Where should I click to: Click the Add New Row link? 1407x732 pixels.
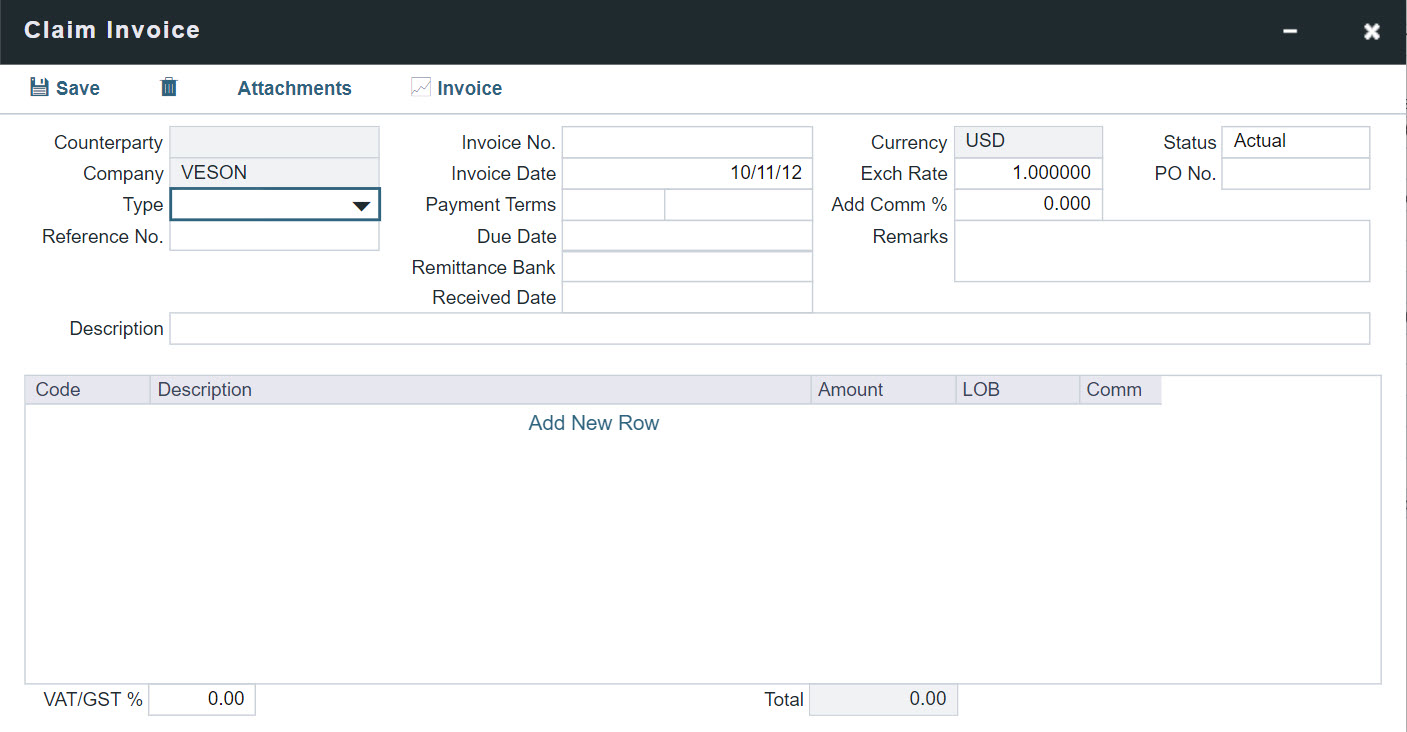(593, 423)
